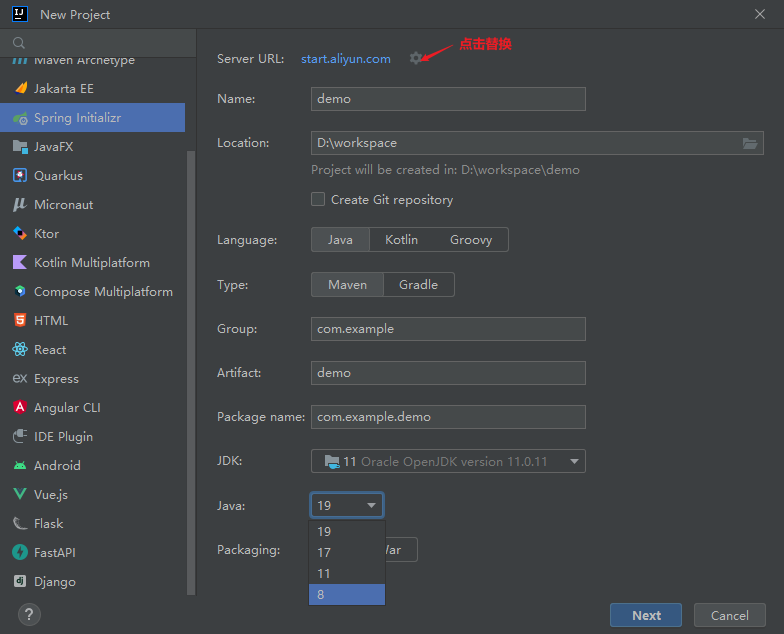Image resolution: width=784 pixels, height=634 pixels.
Task: Enable Create Git repository checkbox
Action: (x=318, y=200)
